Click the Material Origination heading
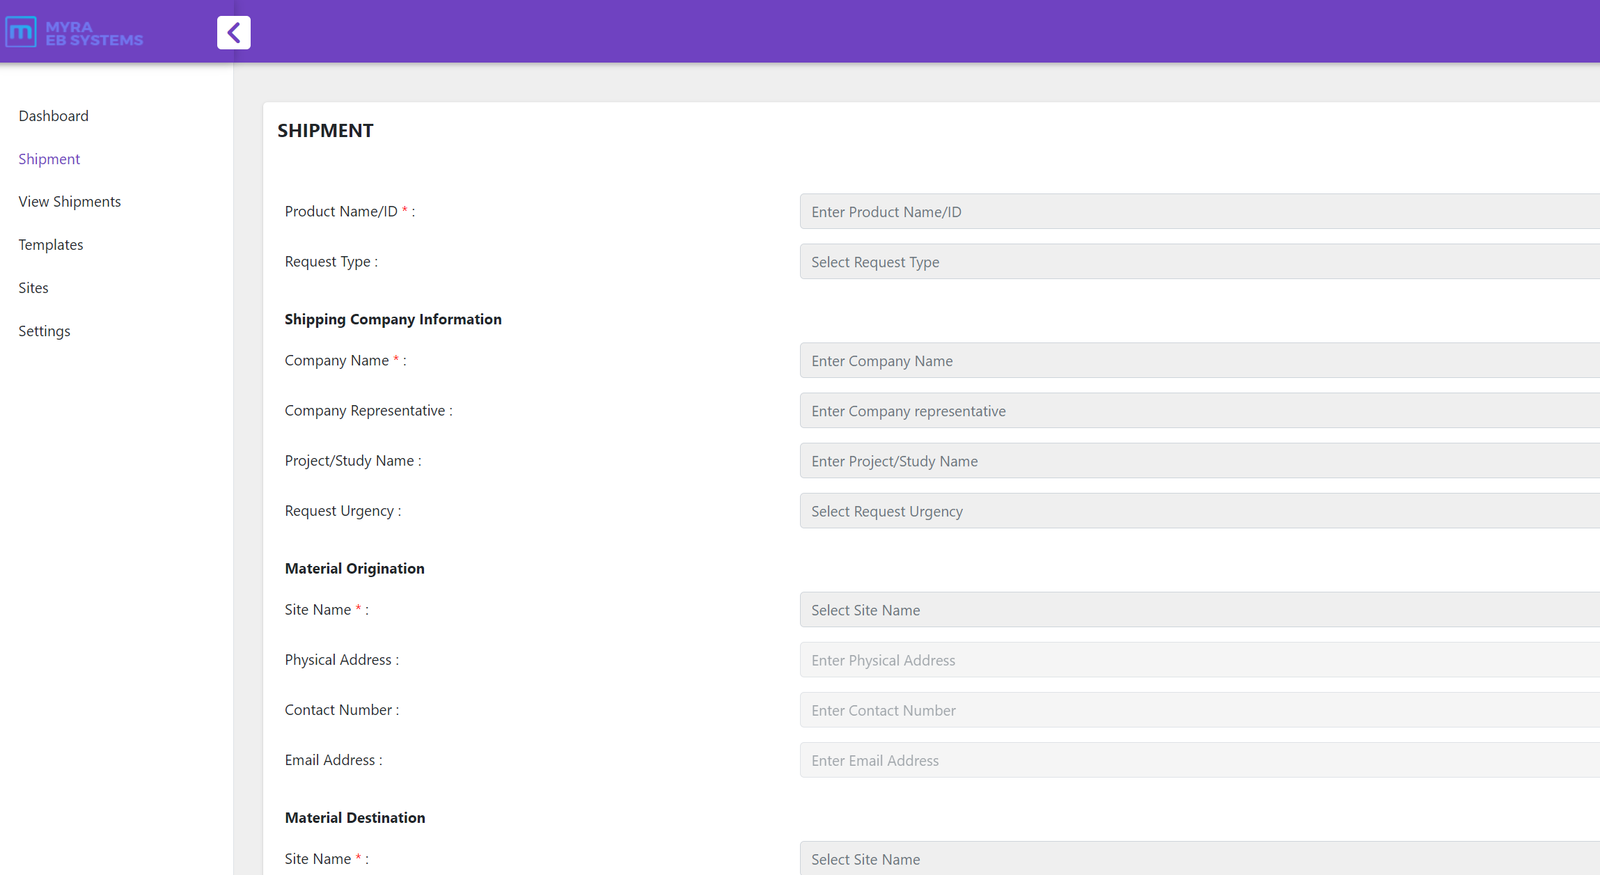The width and height of the screenshot is (1600, 875). click(x=355, y=568)
